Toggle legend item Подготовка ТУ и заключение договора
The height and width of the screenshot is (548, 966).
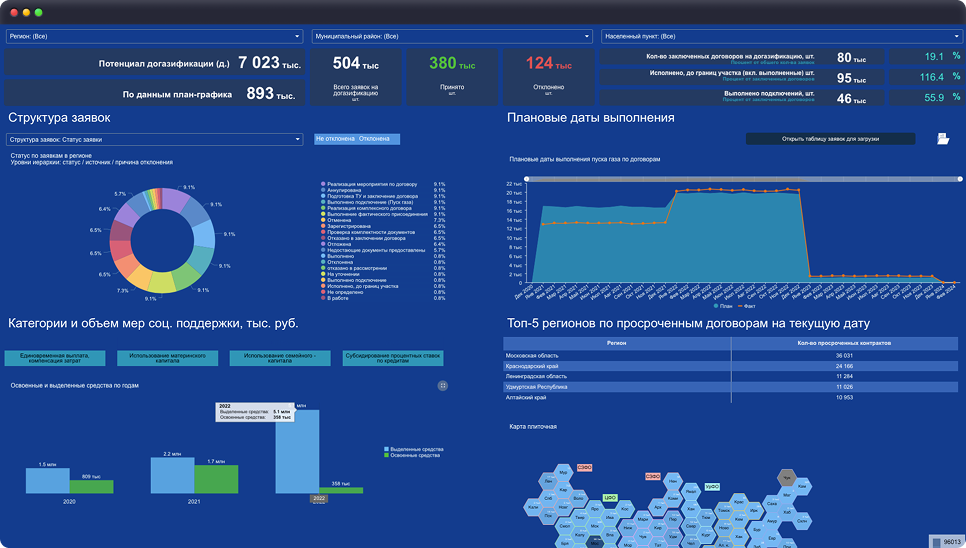(370, 196)
